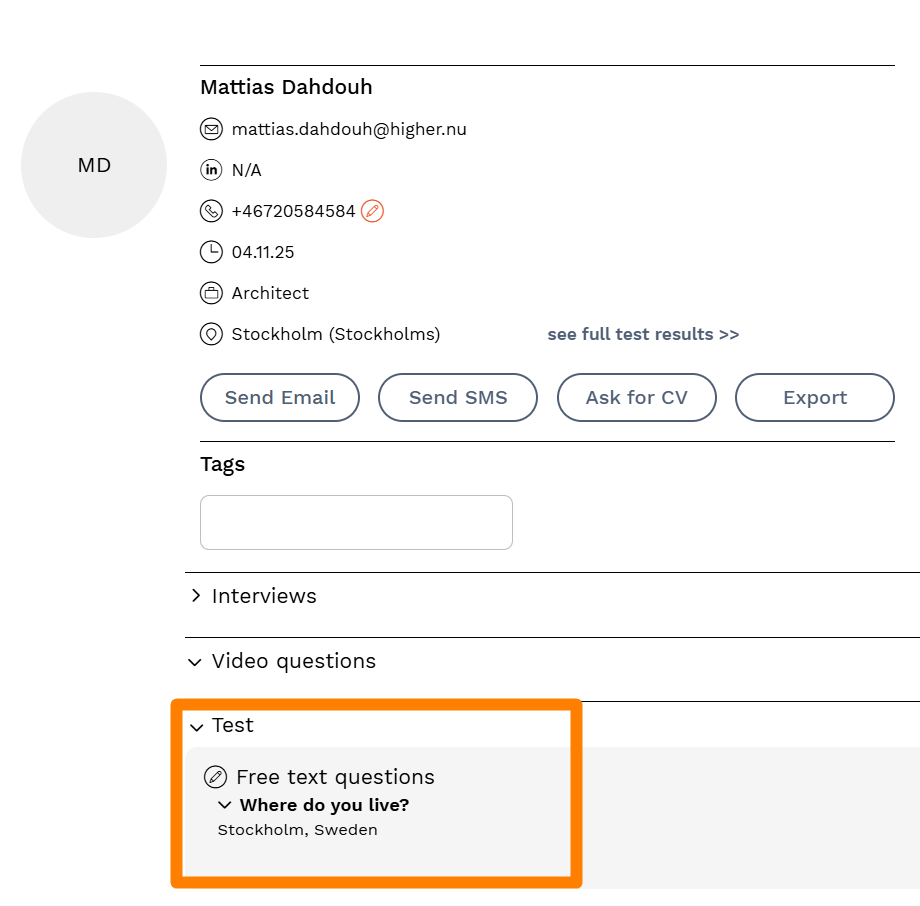Click the location pin icon
The width and height of the screenshot is (920, 906).
(x=211, y=334)
